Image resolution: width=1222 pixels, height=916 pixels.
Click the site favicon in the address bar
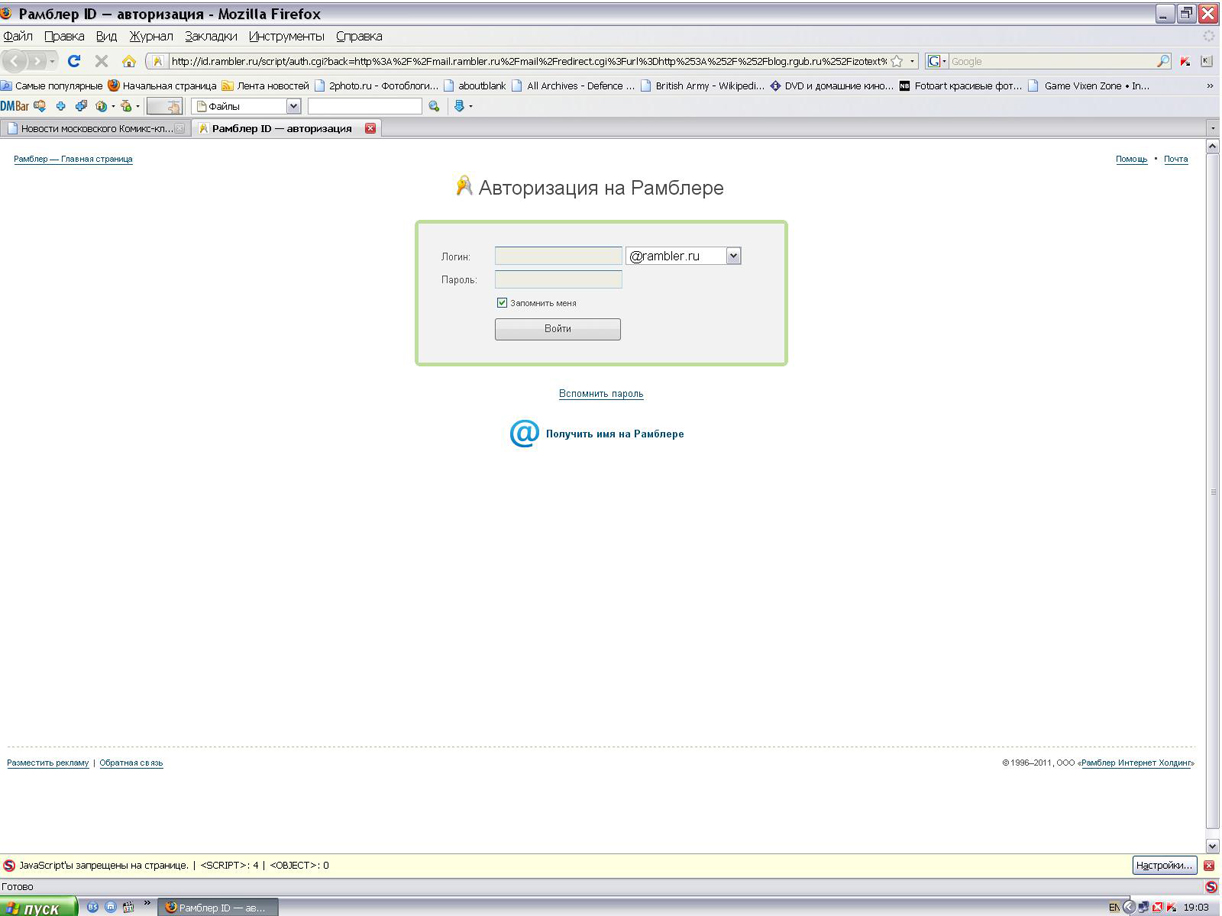point(157,61)
